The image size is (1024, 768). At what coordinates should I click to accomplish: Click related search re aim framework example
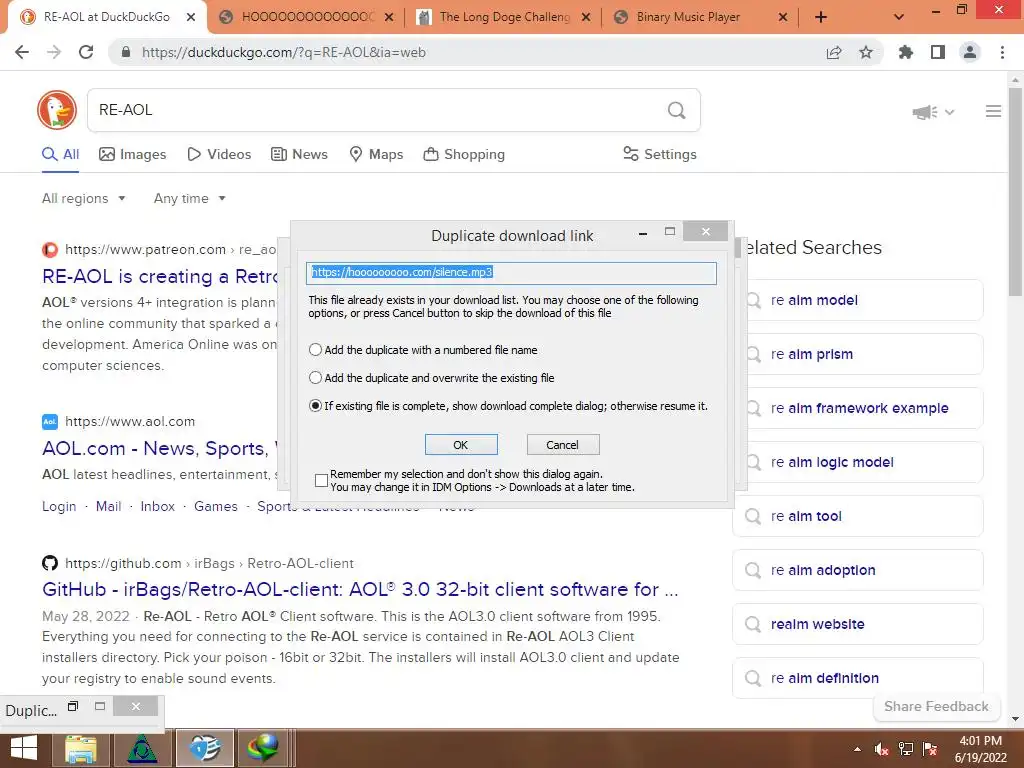pyautogui.click(x=857, y=408)
